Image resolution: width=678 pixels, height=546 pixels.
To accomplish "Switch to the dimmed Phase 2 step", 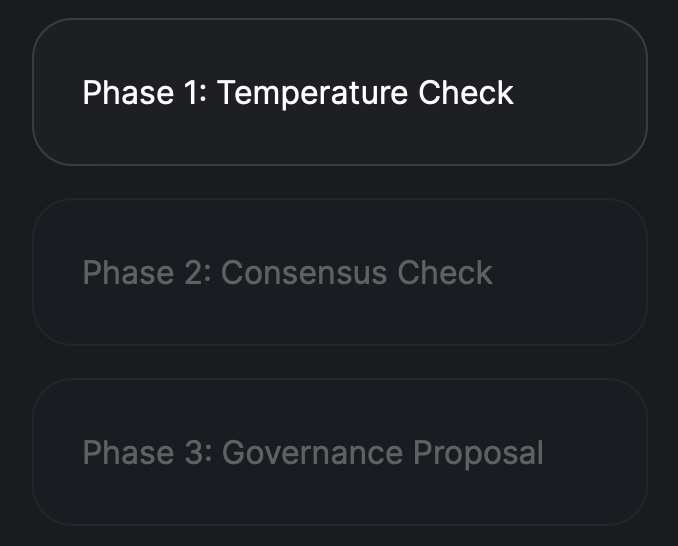I will click(340, 272).
